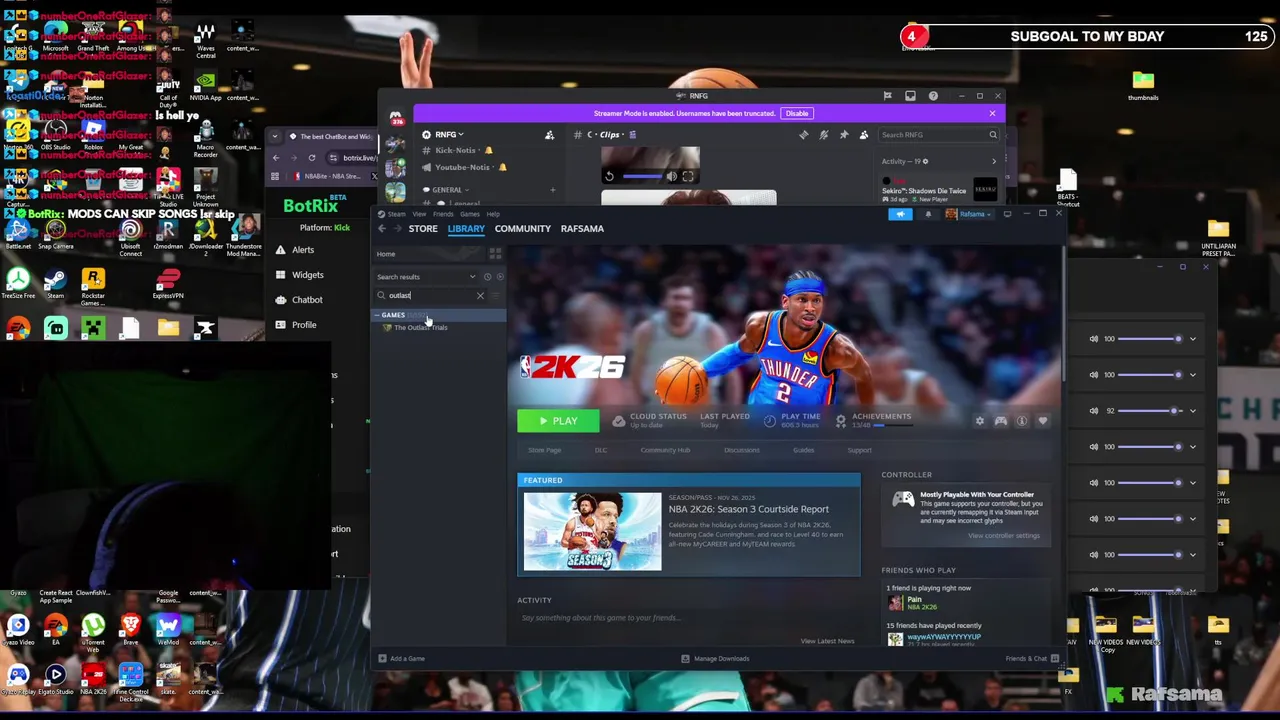Go back in Steam navigation
The width and height of the screenshot is (1280, 720).
coord(382,229)
